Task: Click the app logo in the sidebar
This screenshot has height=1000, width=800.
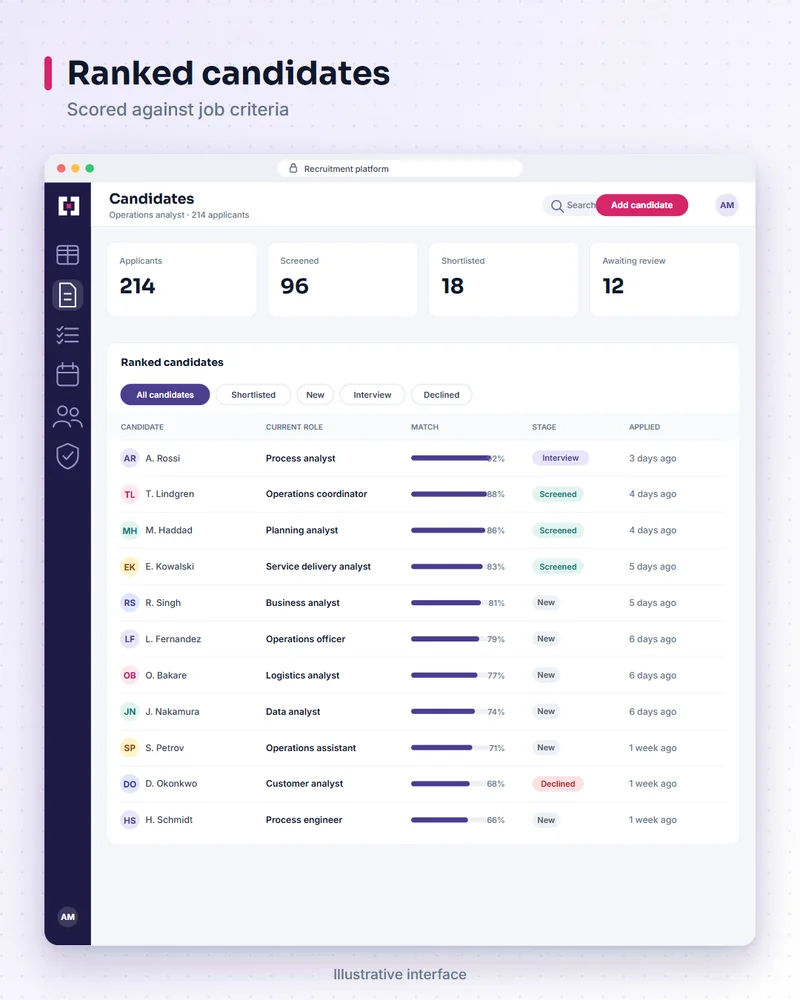Action: 68,206
